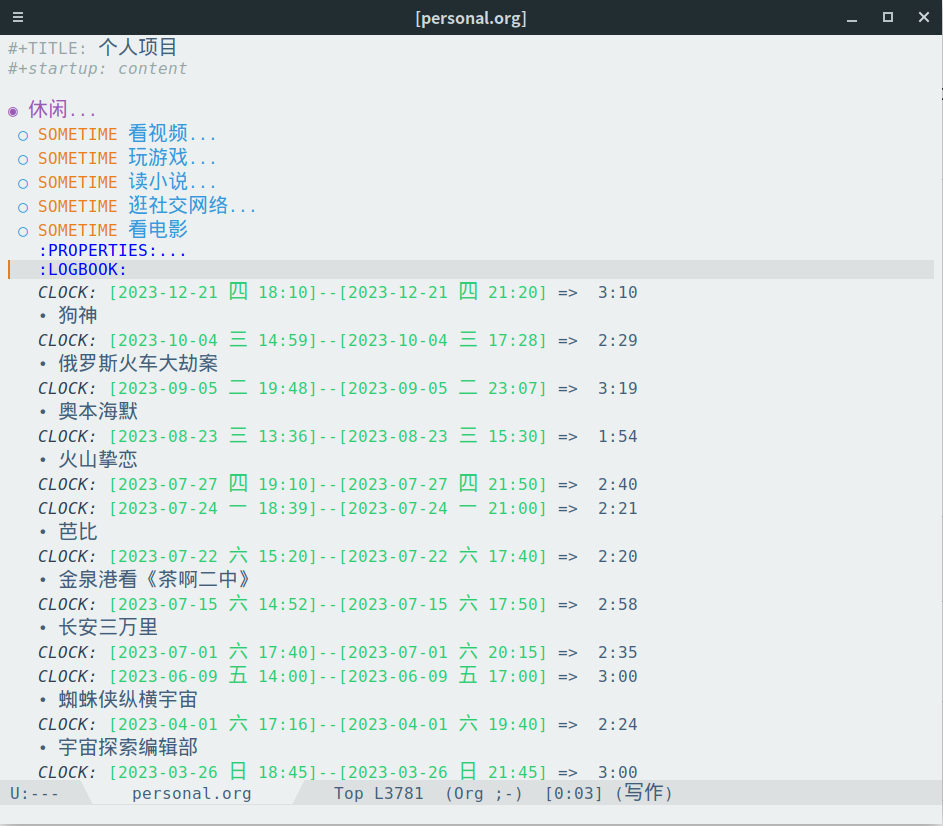Click the 蜘蛛侠纵横宇宙 list item
943x826 pixels.
pos(127,700)
